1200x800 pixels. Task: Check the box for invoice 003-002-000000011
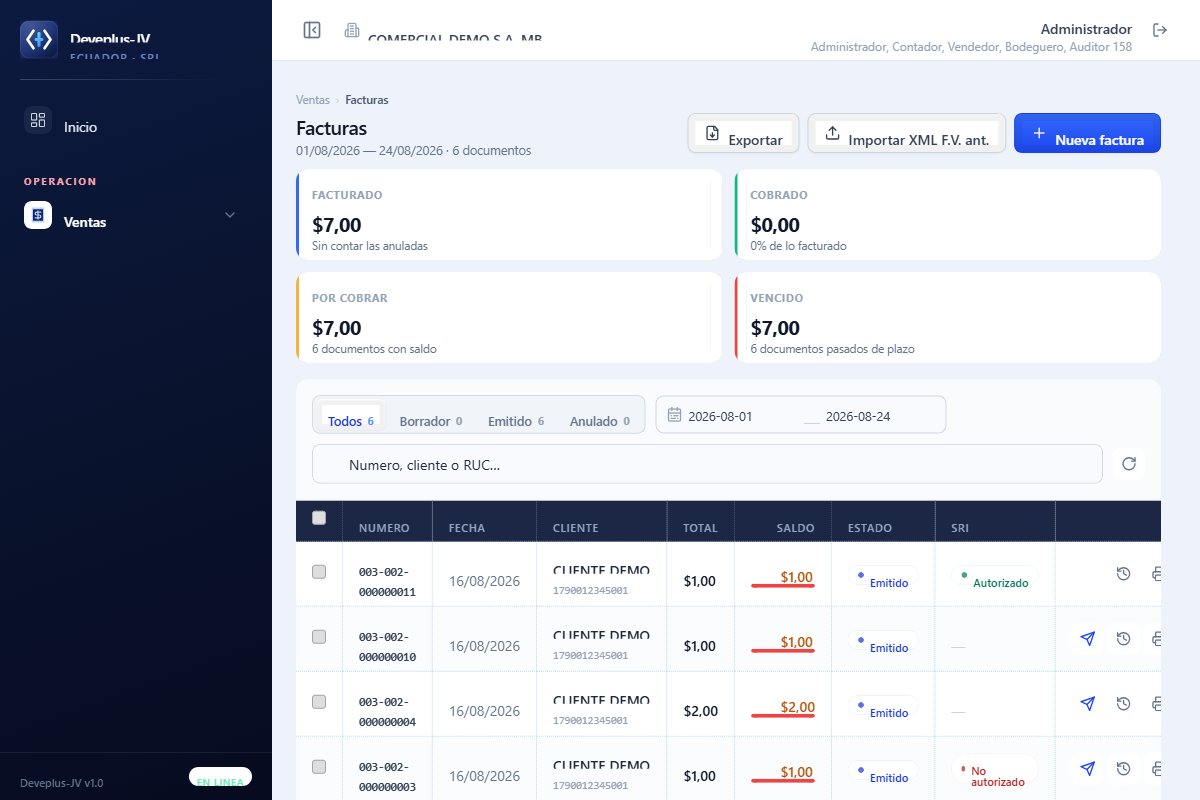click(319, 572)
